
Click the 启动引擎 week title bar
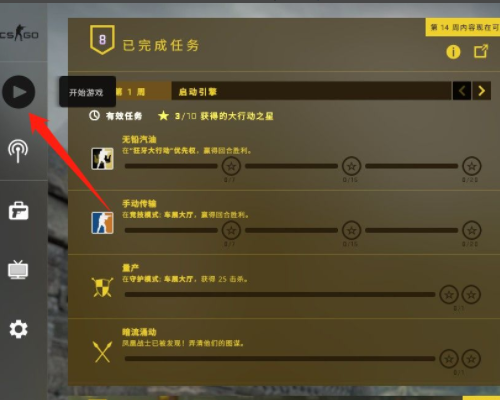[x=312, y=91]
